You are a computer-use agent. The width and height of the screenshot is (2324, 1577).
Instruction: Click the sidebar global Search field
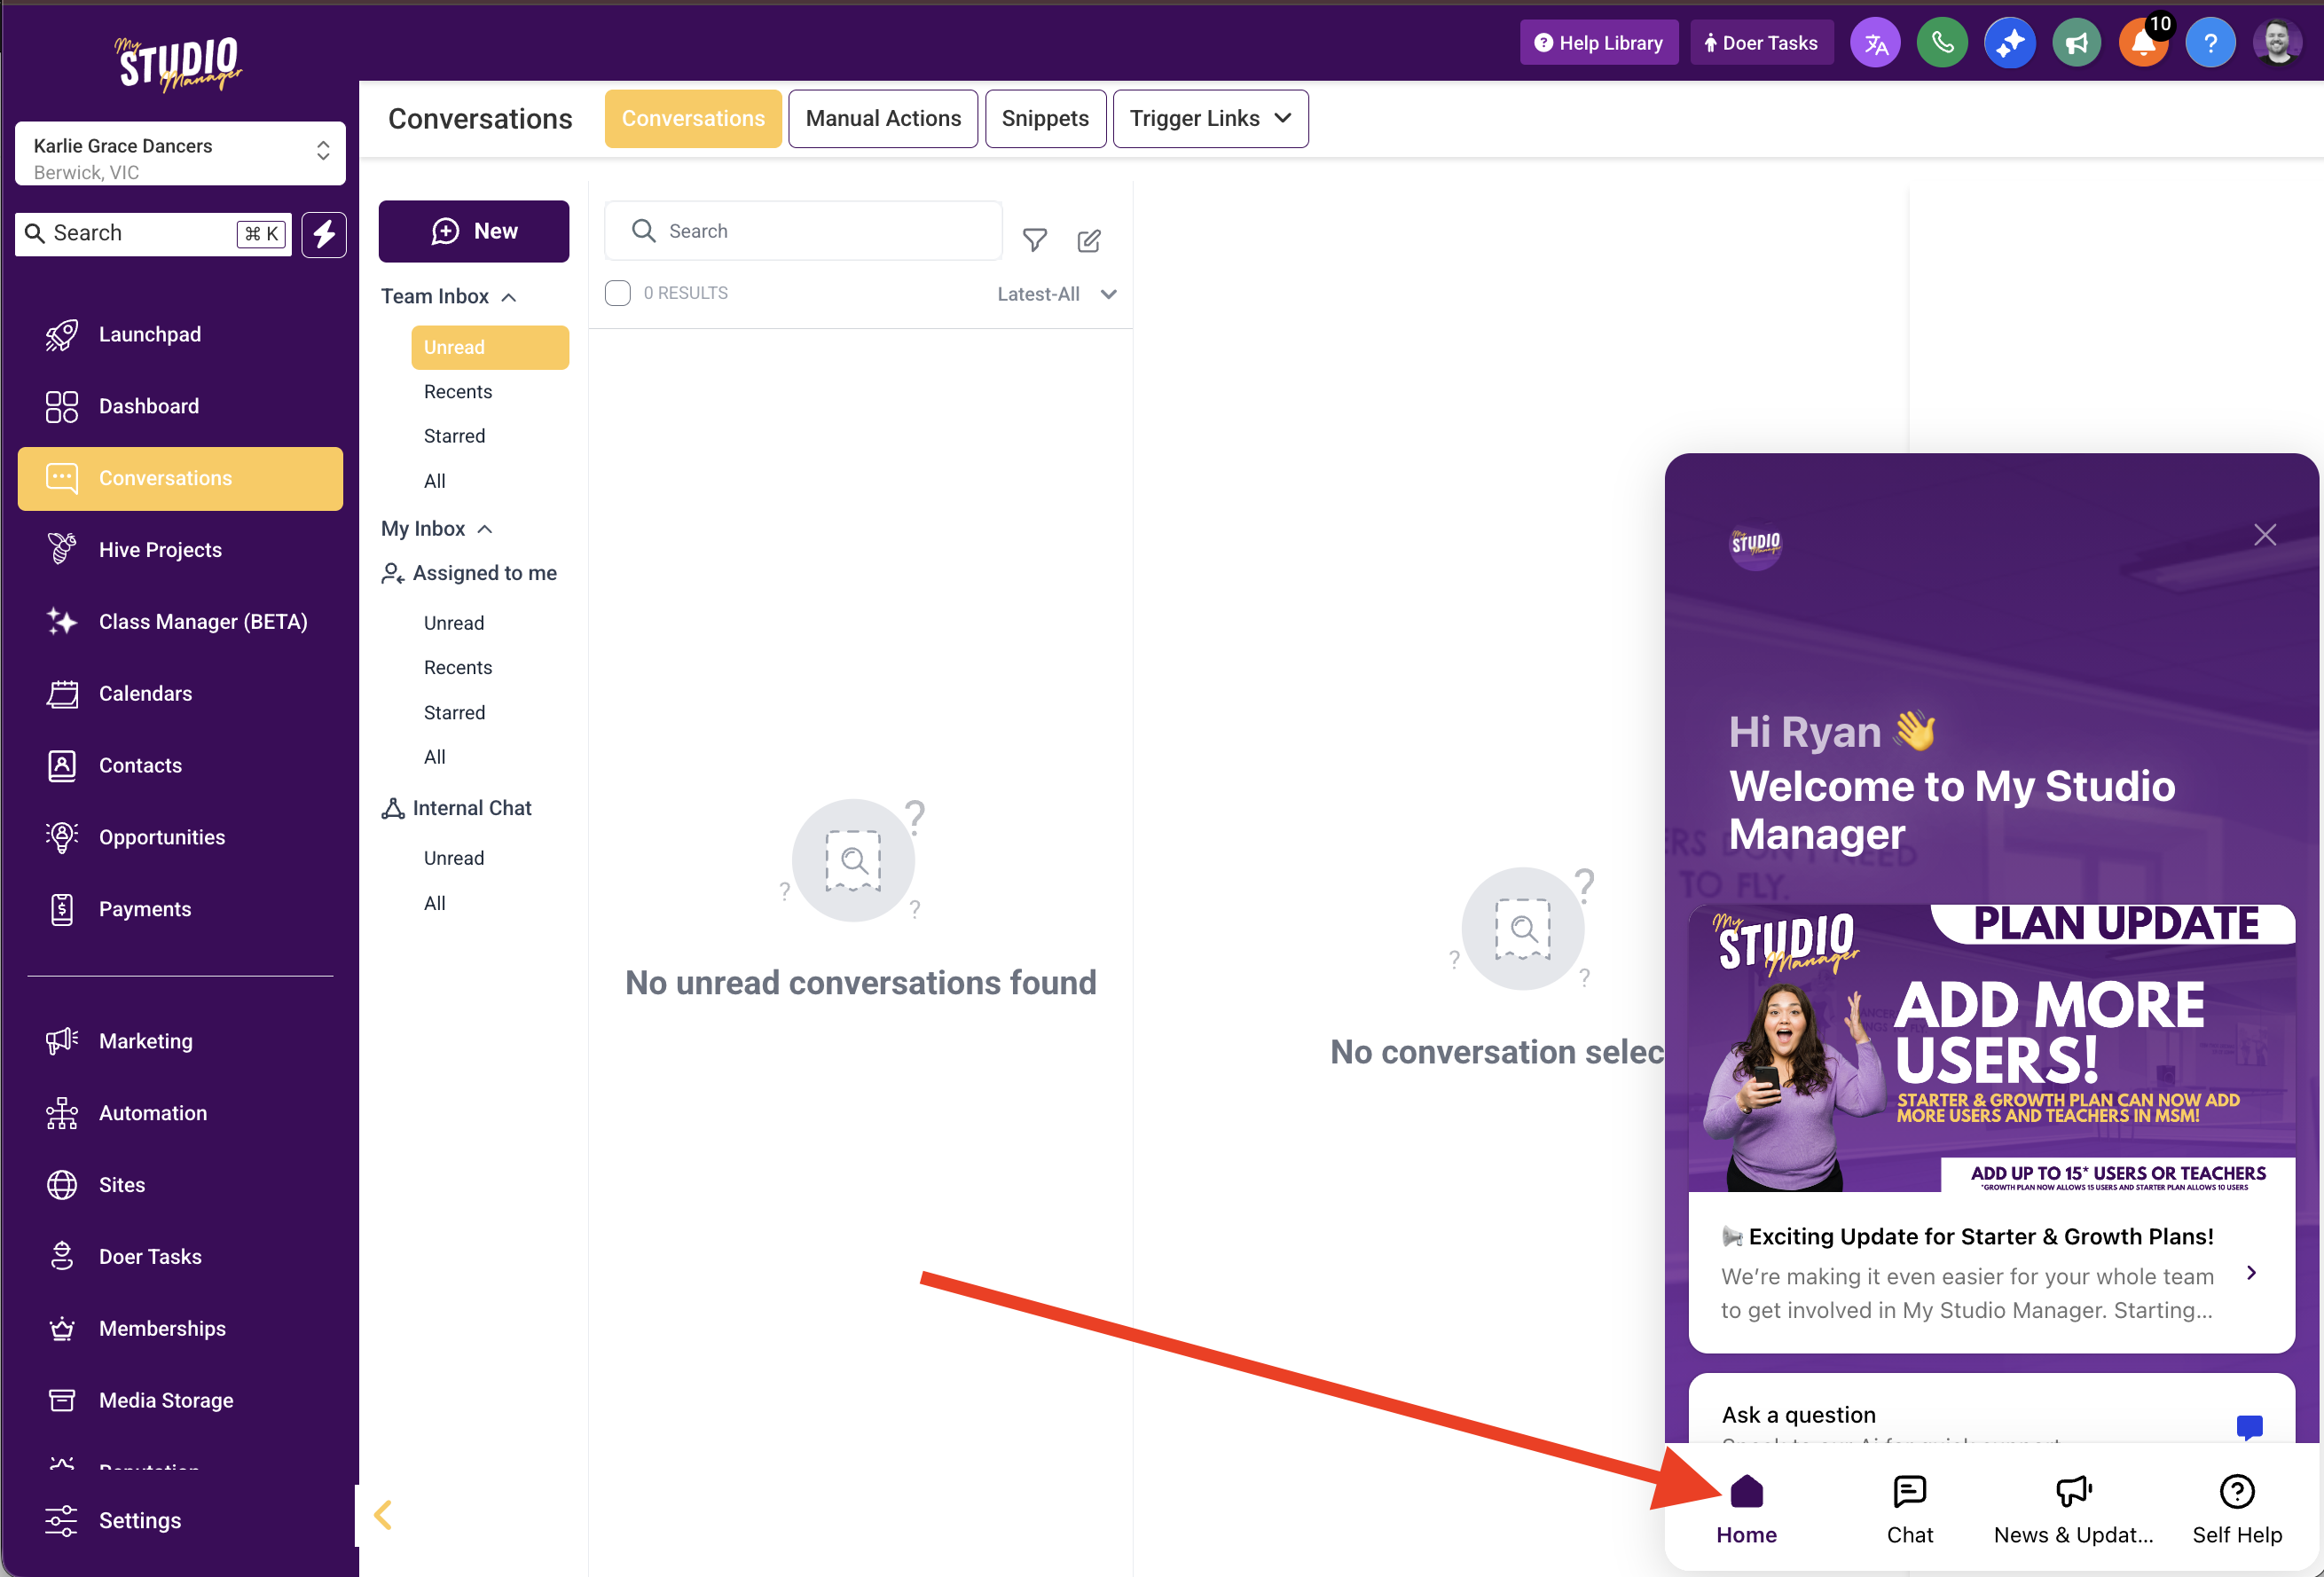(x=153, y=234)
